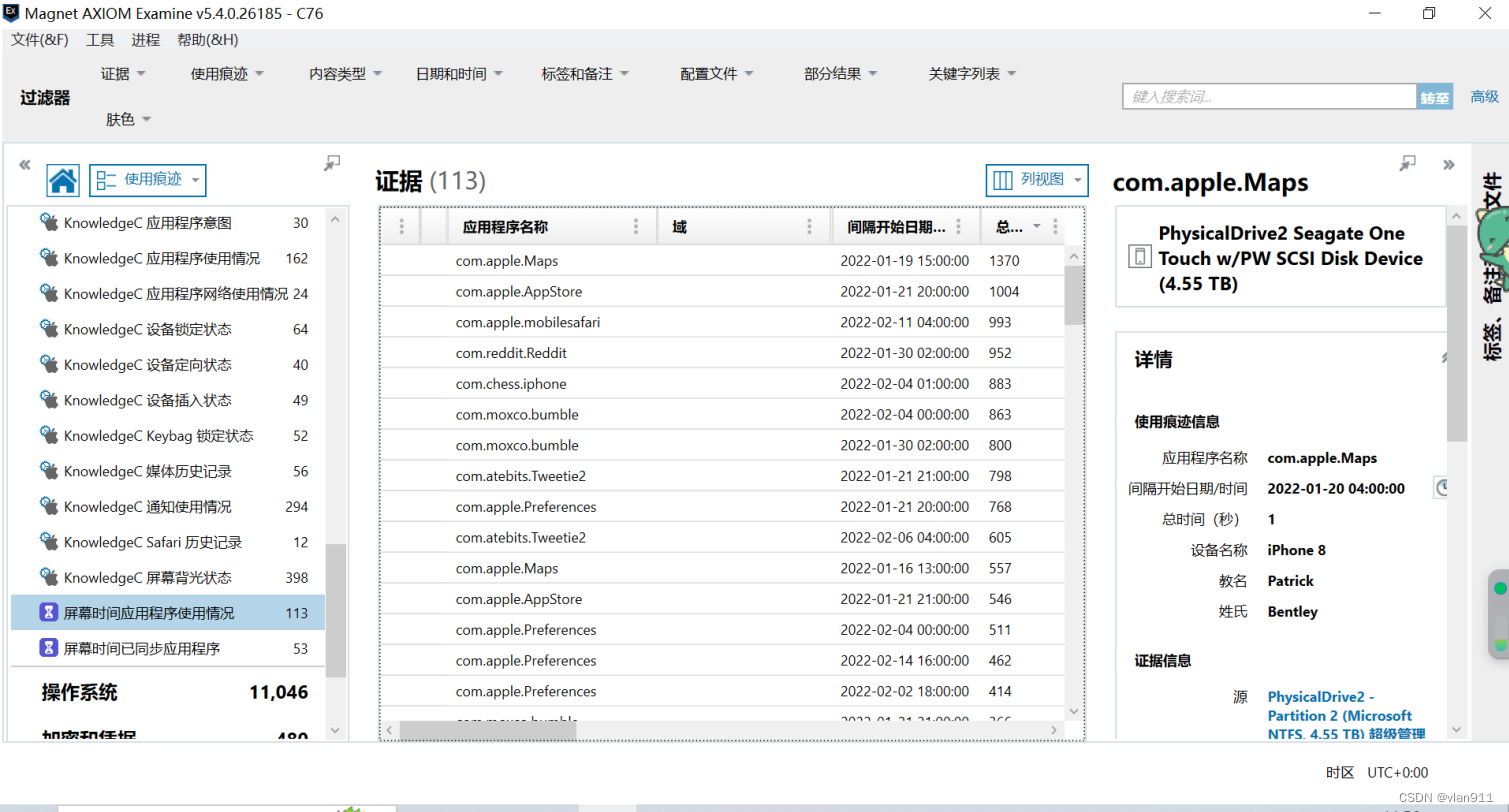Click 高级 advanced search link
The width and height of the screenshot is (1509, 812).
(x=1484, y=97)
